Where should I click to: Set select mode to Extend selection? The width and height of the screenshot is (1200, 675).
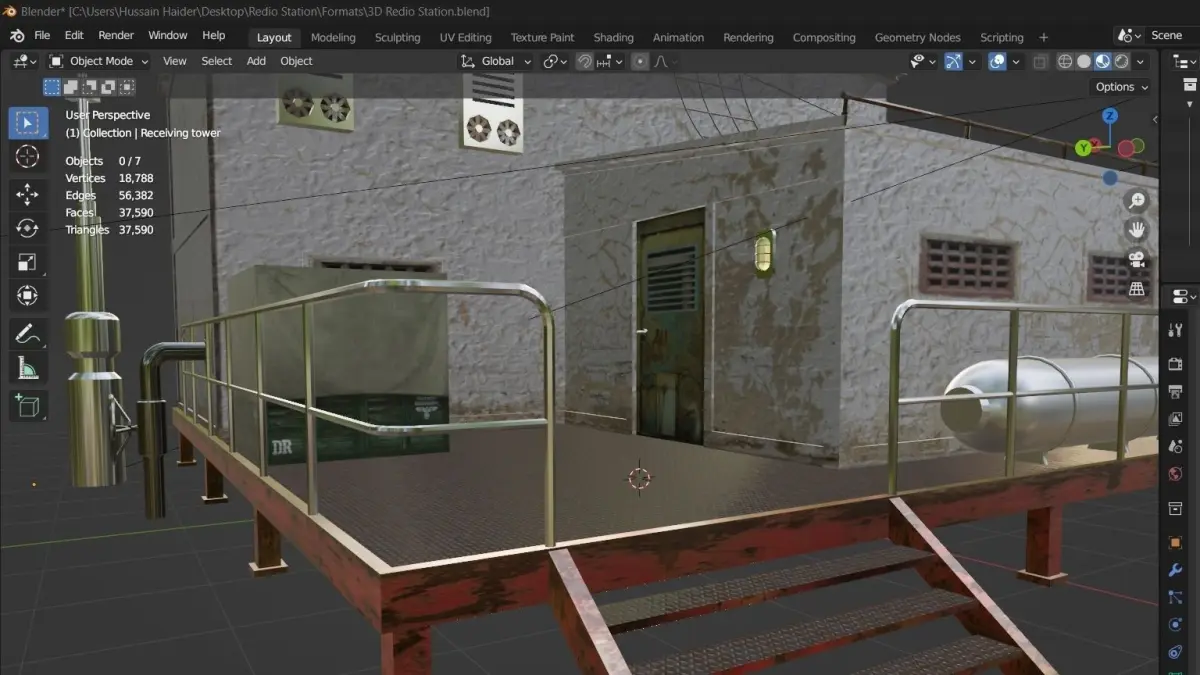coord(70,87)
